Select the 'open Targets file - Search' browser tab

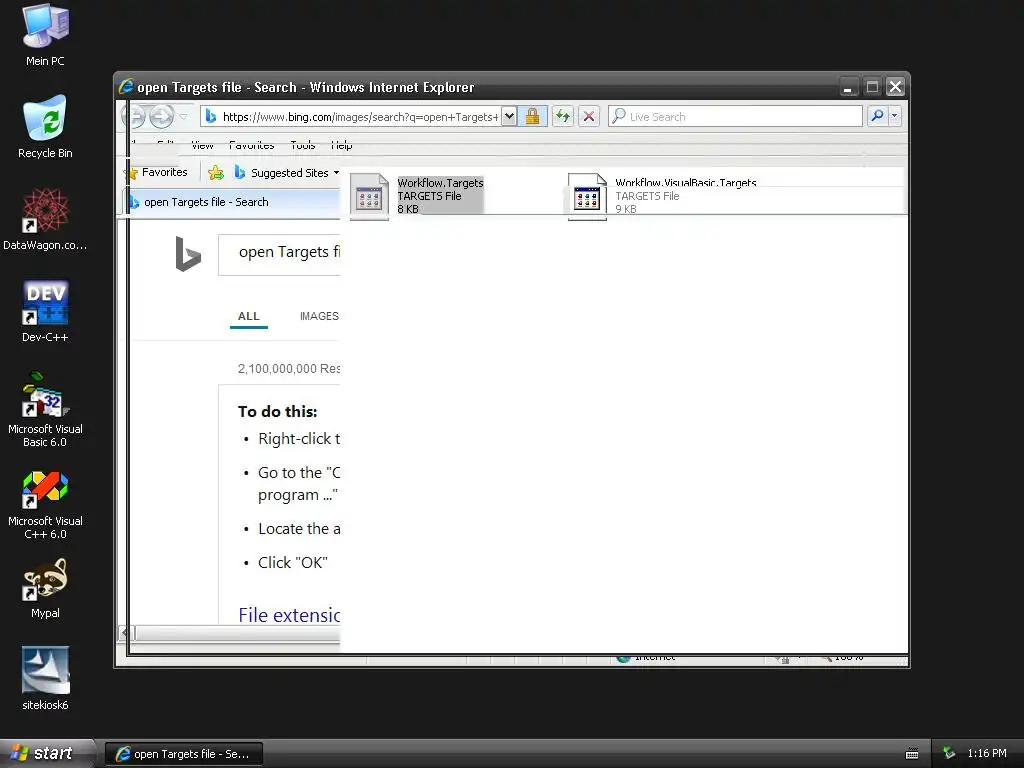[x=232, y=202]
